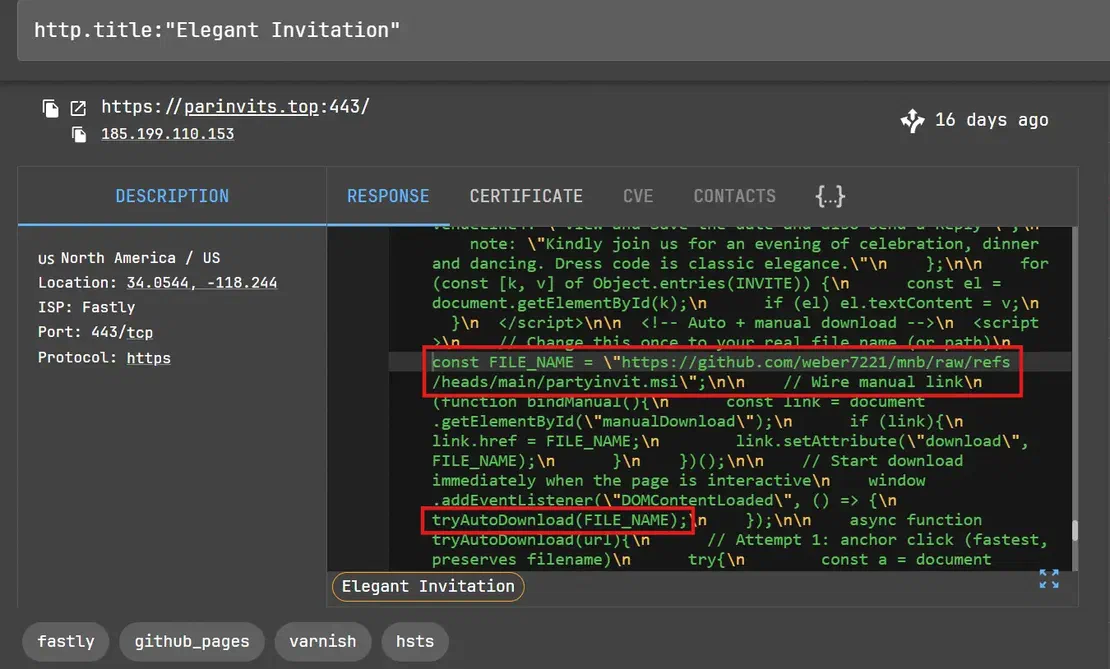Click the ISP: Fastly text
Viewport: 1110px width, 669px height.
click(x=86, y=307)
